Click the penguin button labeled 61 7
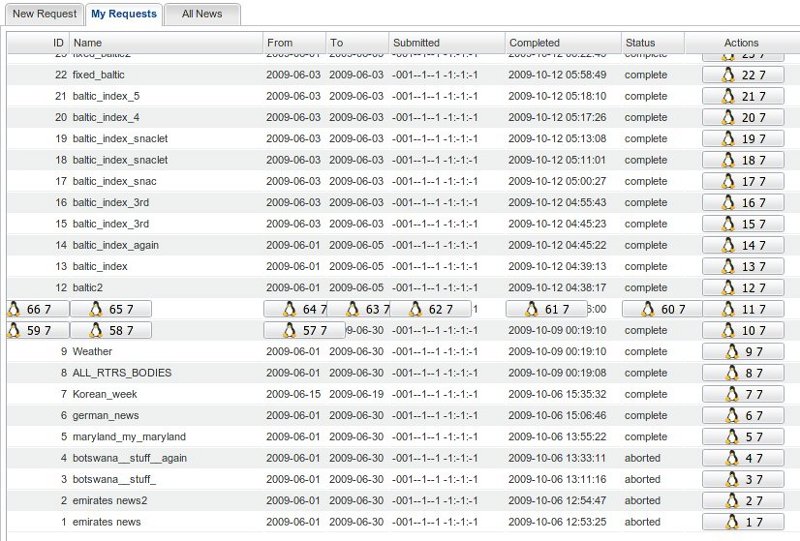The image size is (800, 541). point(546,309)
